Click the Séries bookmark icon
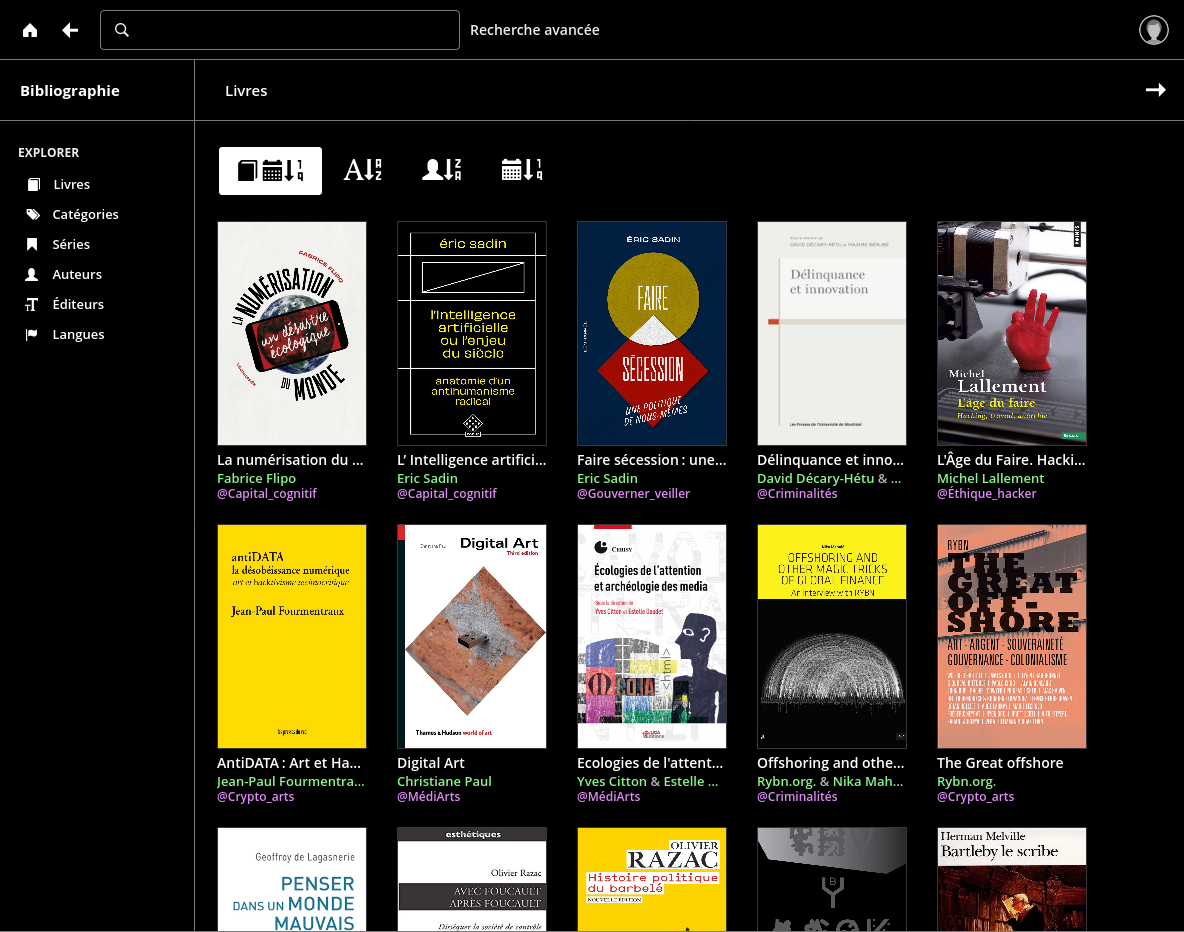The image size is (1184, 932). 32,245
